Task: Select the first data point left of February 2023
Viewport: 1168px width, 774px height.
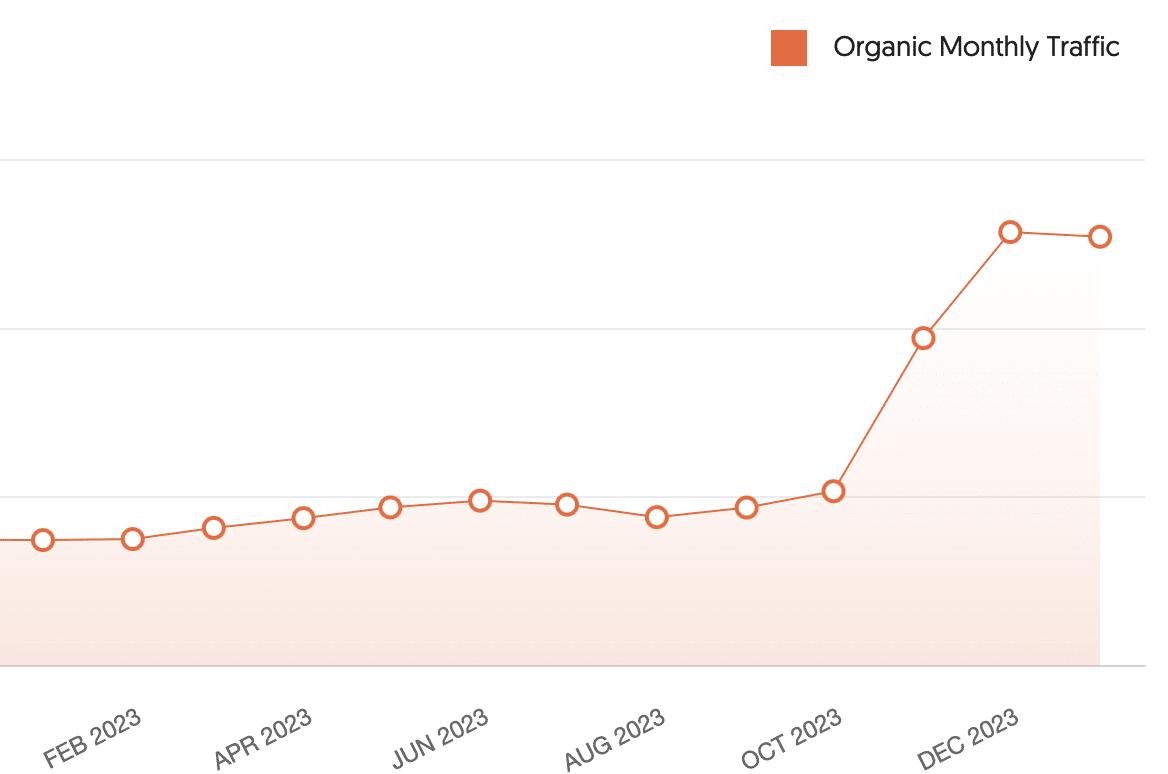Action: point(43,540)
